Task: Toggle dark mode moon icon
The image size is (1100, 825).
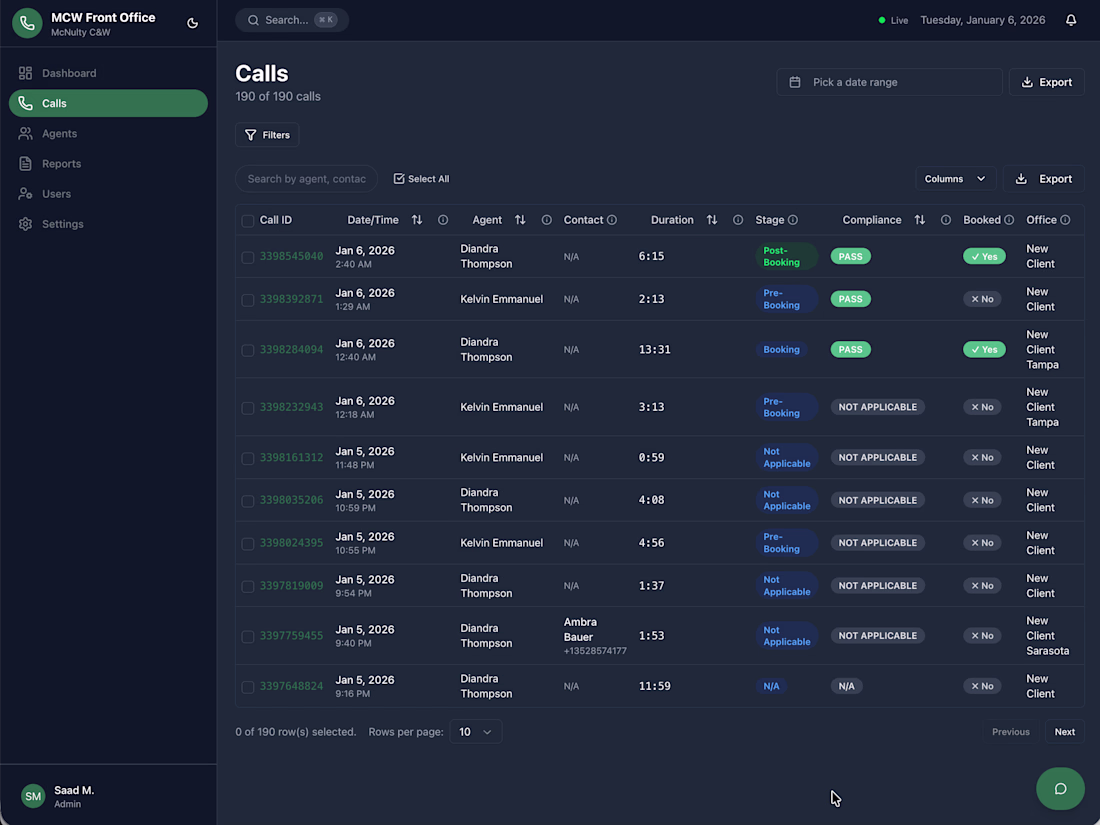Action: pos(192,23)
